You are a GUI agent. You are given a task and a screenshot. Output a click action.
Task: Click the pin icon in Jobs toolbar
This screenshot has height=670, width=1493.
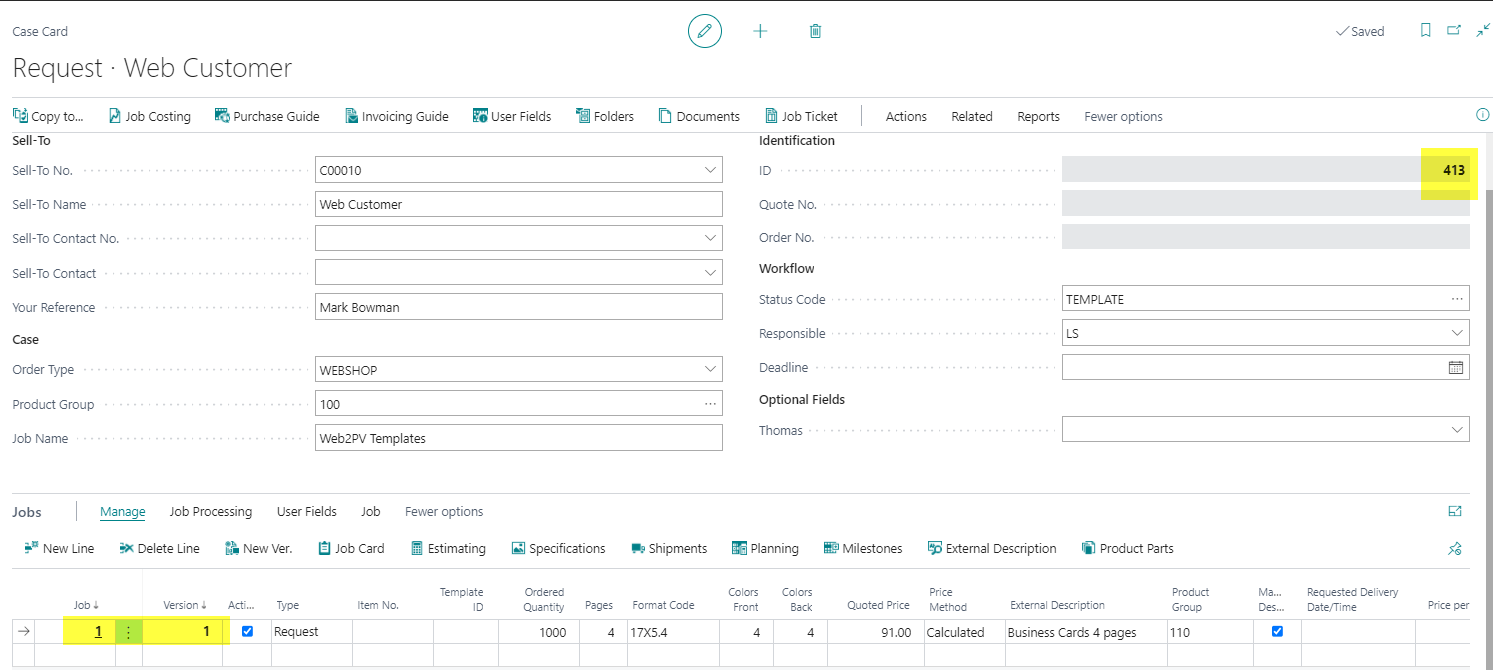(x=1455, y=548)
